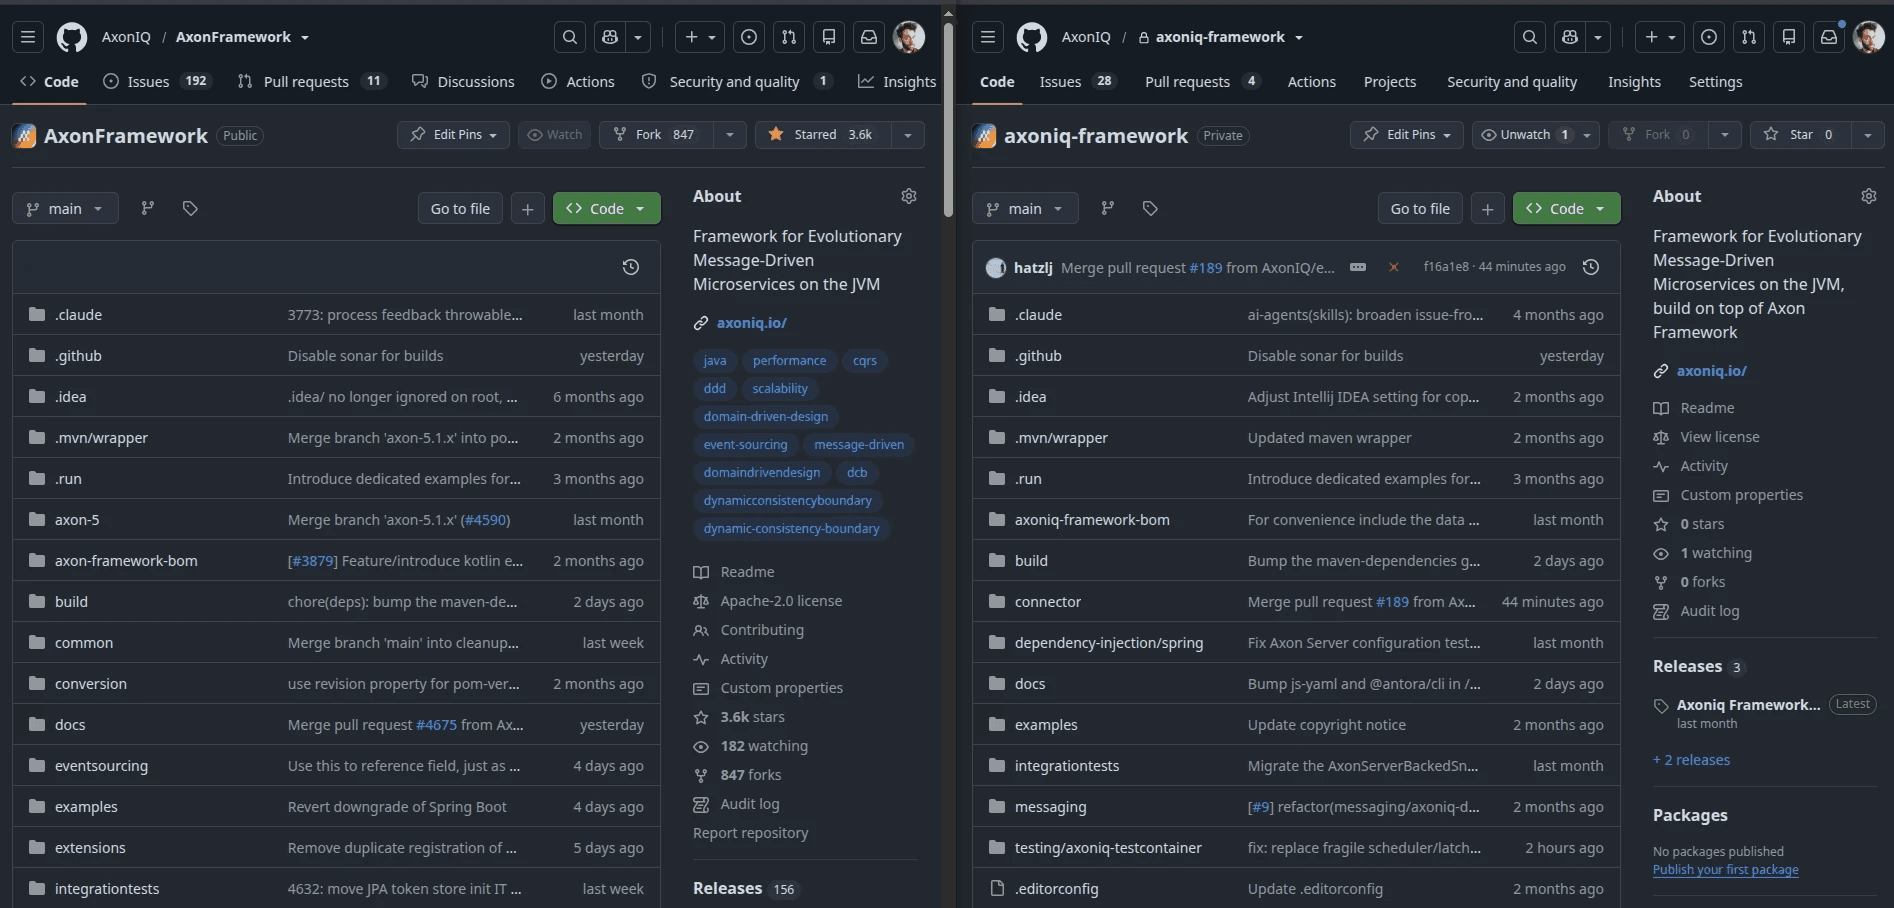Open notifications inbox in right axoniq-framework window
Image resolution: width=1894 pixels, height=908 pixels.
1829,37
